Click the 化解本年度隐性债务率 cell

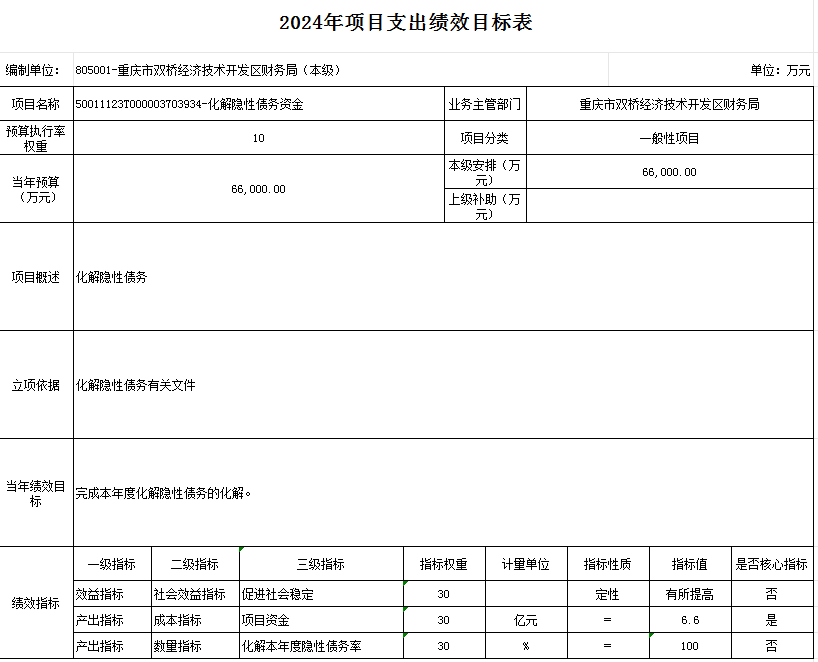point(321,645)
